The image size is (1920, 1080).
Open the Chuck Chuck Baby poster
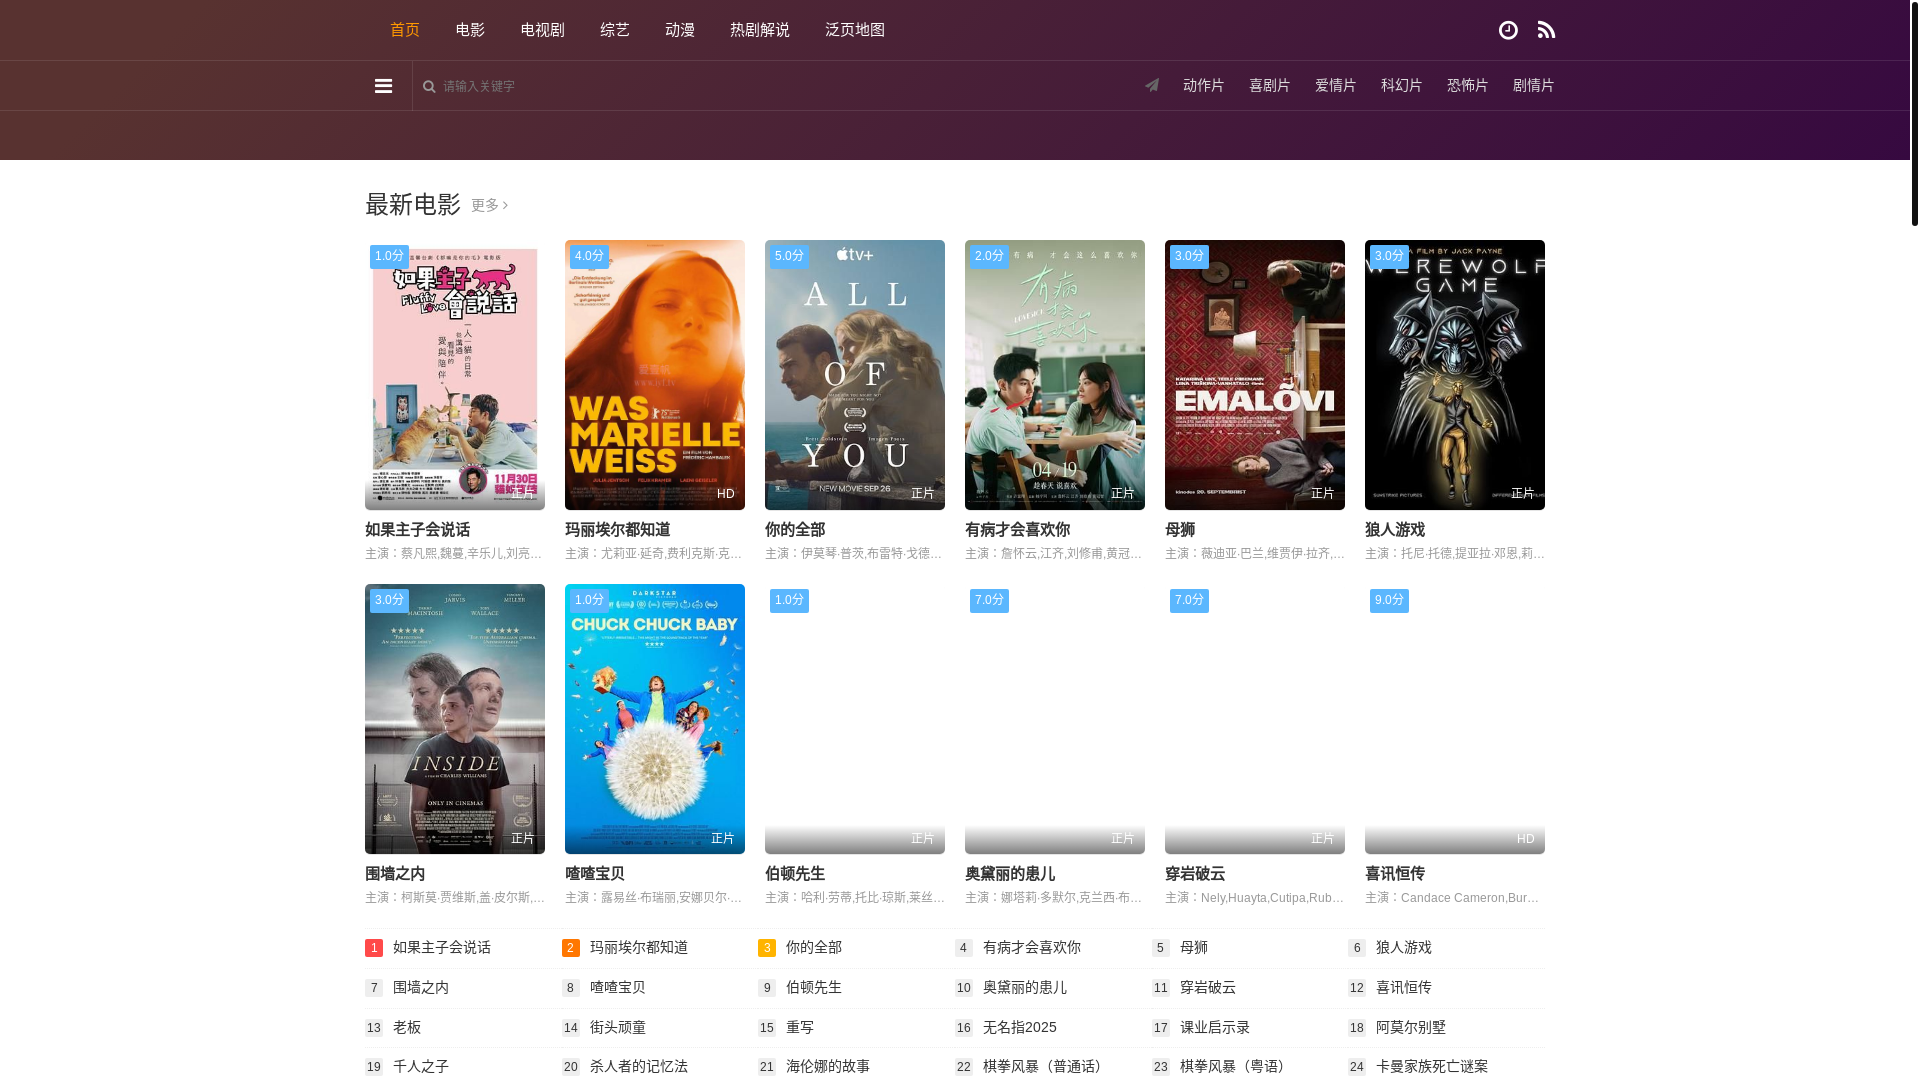(655, 719)
